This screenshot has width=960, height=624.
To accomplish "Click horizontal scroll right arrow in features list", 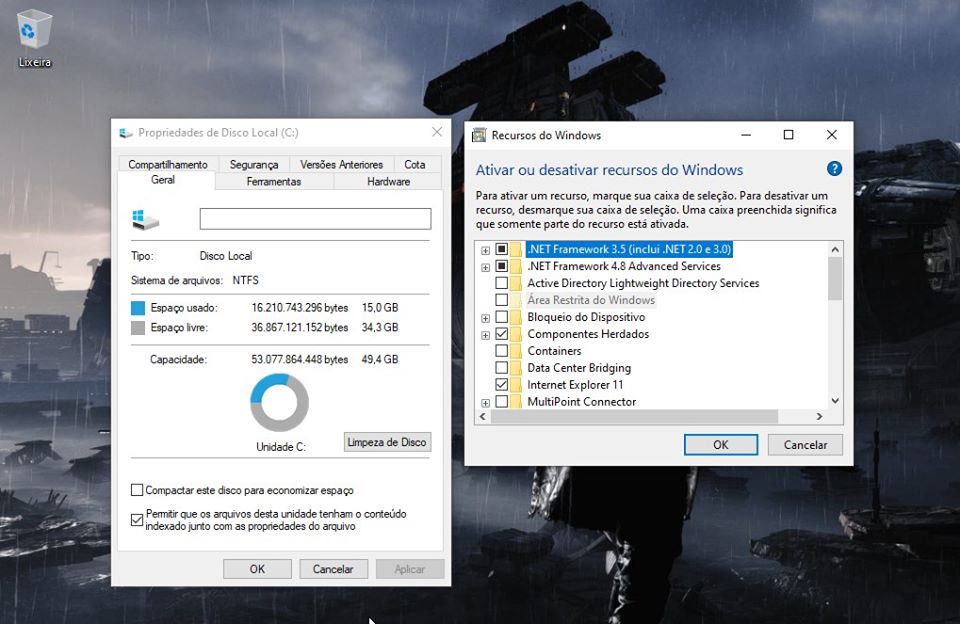I will pyautogui.click(x=820, y=416).
